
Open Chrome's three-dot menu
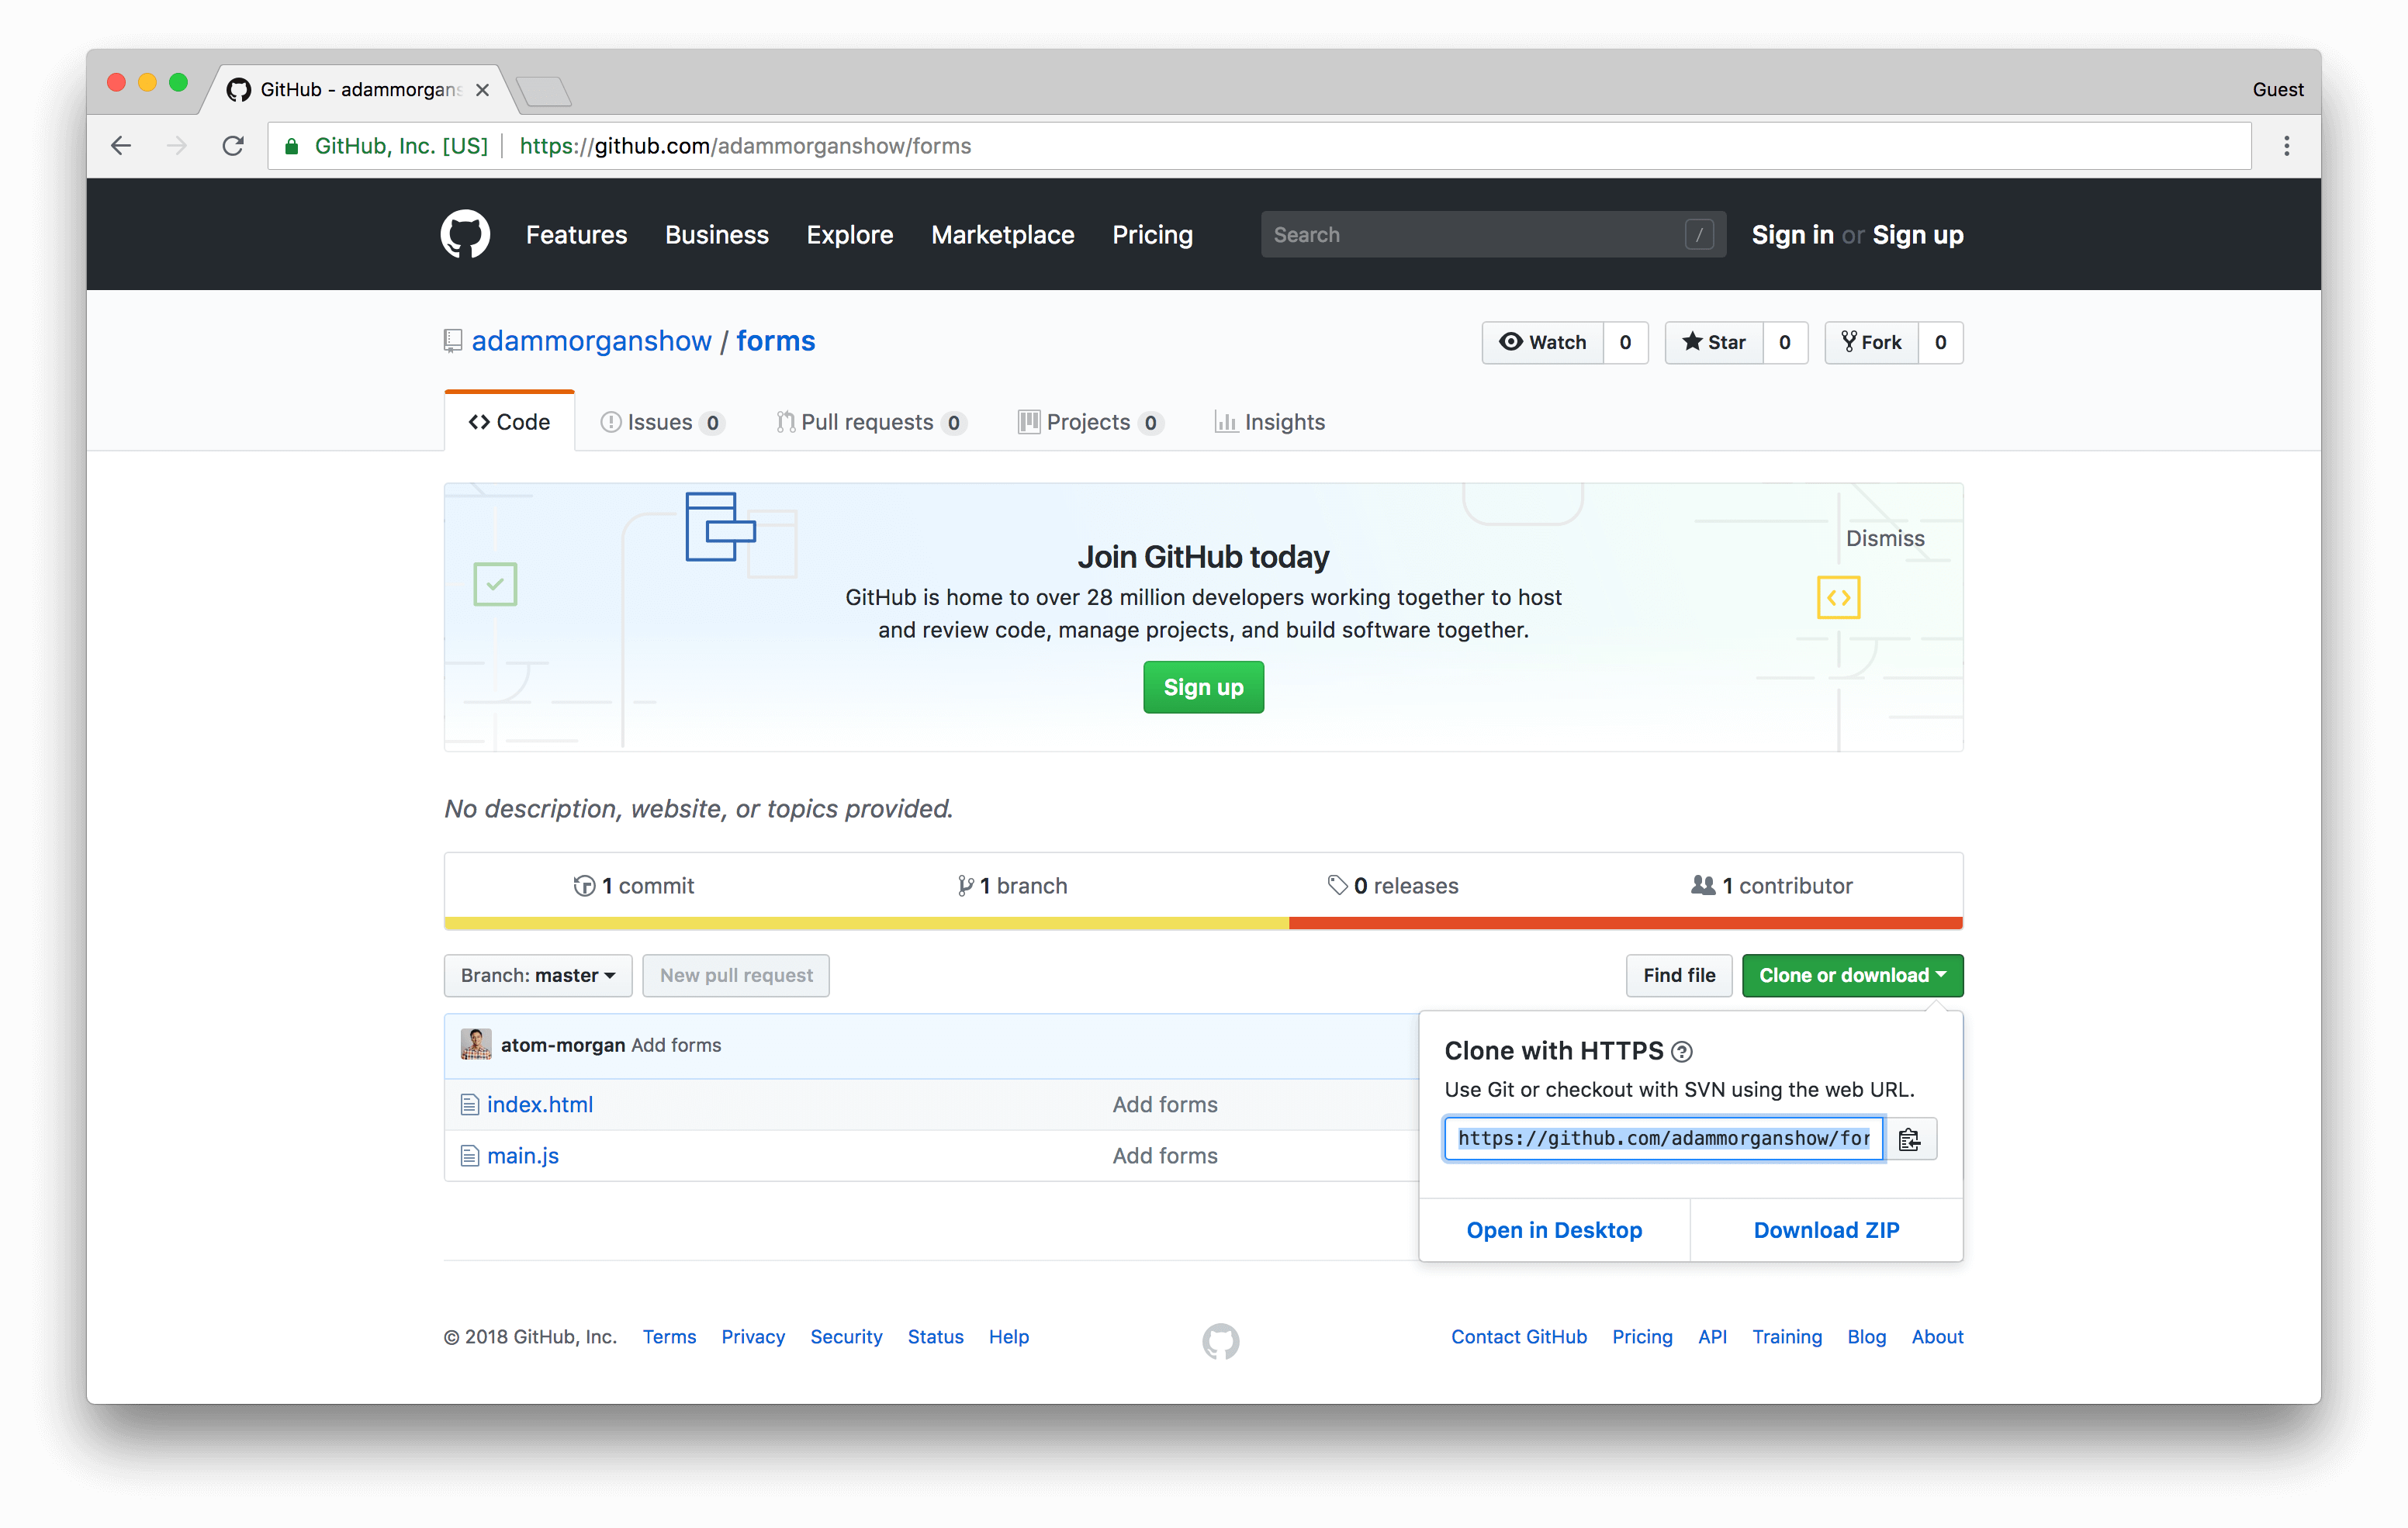(2286, 146)
